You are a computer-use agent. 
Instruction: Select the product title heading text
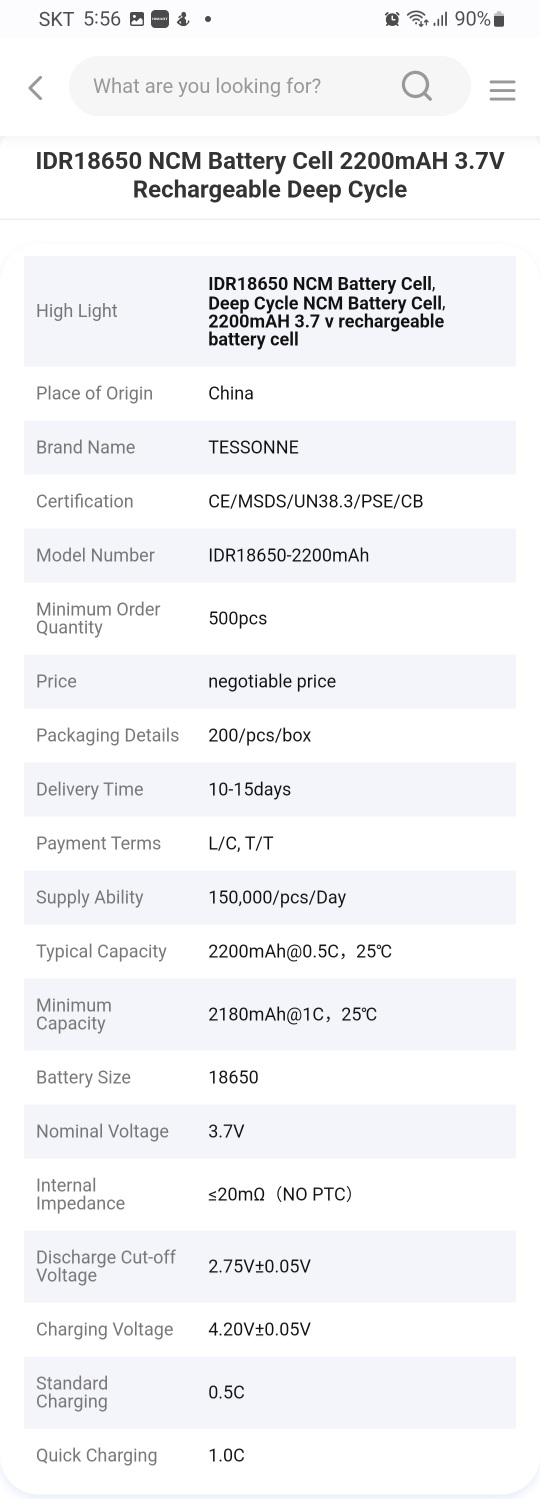(x=270, y=176)
